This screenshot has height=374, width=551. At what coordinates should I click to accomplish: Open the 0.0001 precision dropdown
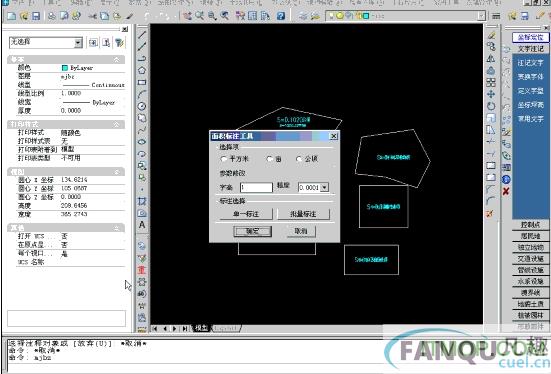(325, 187)
